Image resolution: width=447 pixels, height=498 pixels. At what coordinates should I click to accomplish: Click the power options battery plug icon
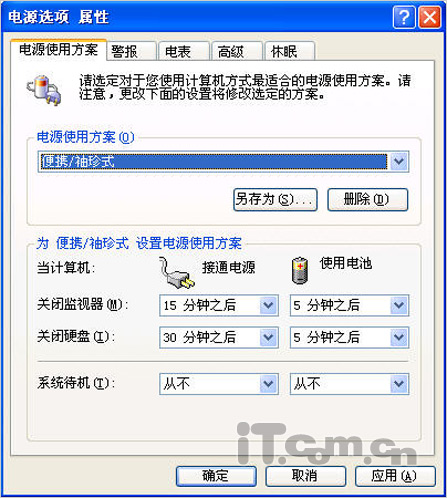[44, 89]
